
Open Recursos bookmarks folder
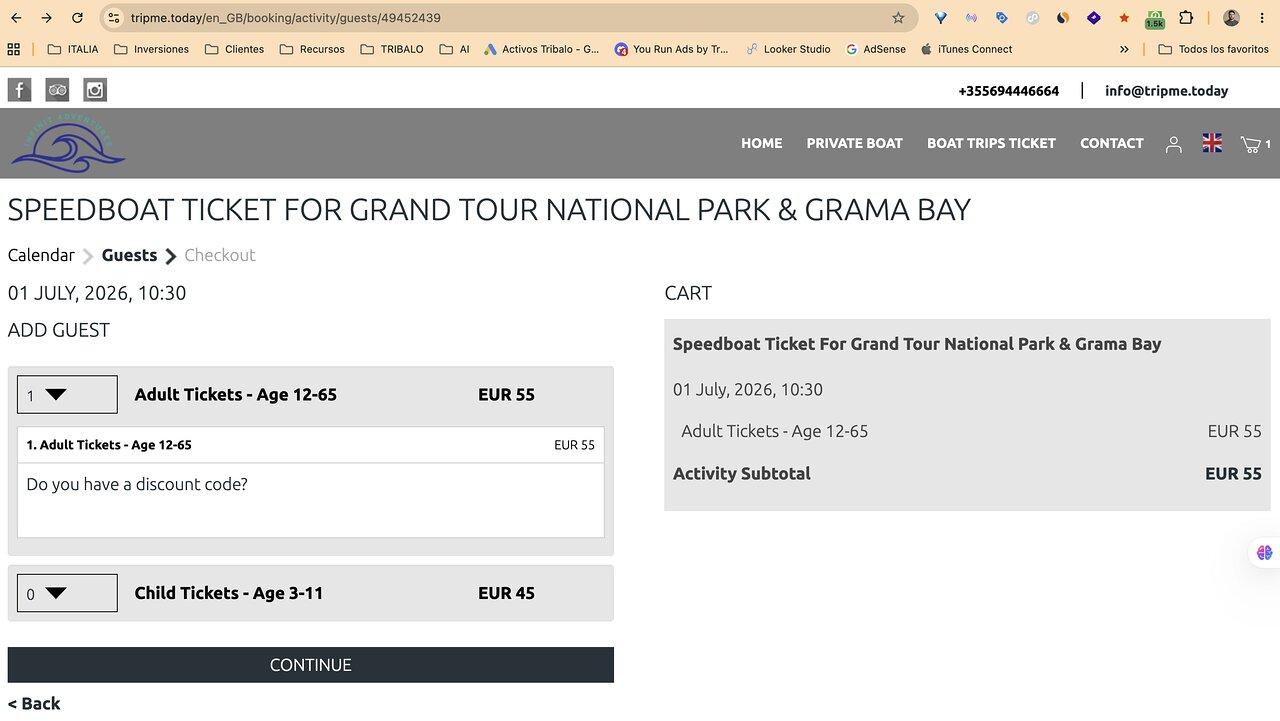(x=312, y=49)
